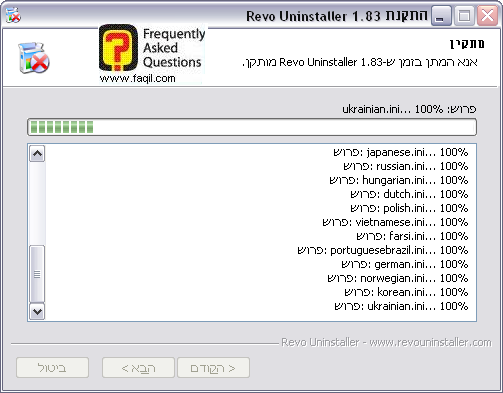Click the wait message mentioning Revo Uninstaller 1.83
The image size is (503, 393).
coord(360,62)
